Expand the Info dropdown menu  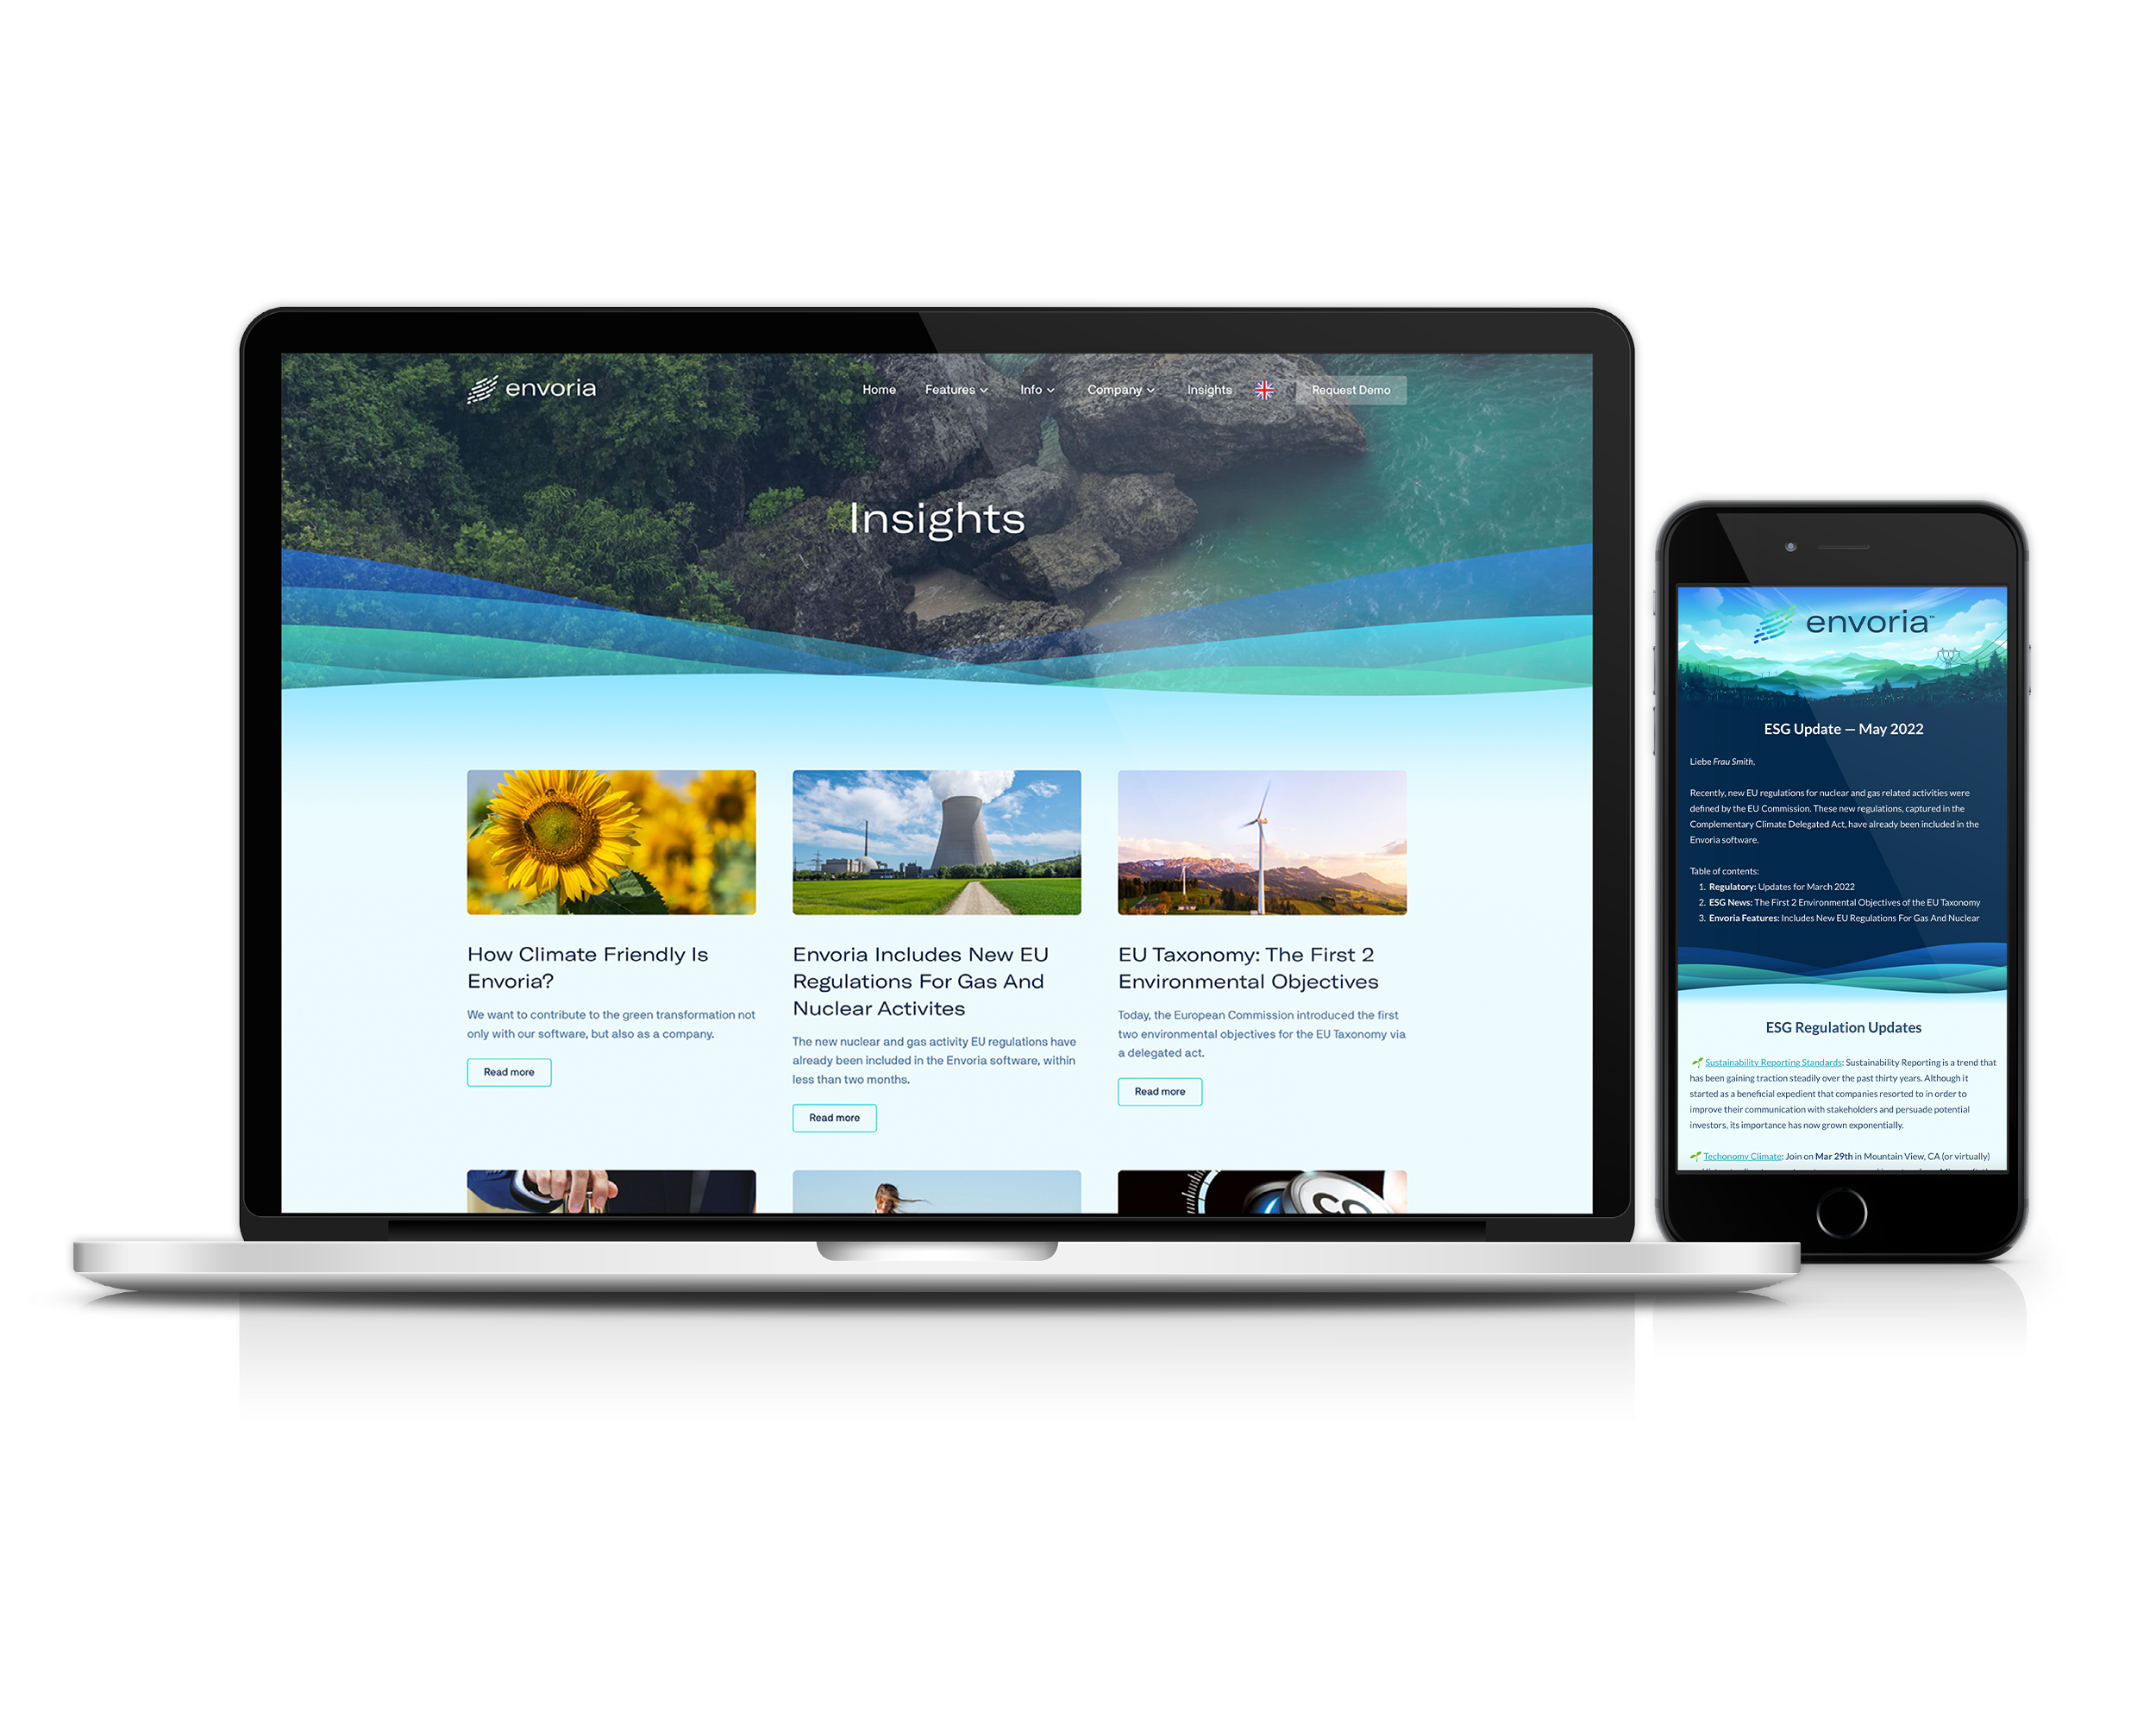pyautogui.click(x=1038, y=391)
